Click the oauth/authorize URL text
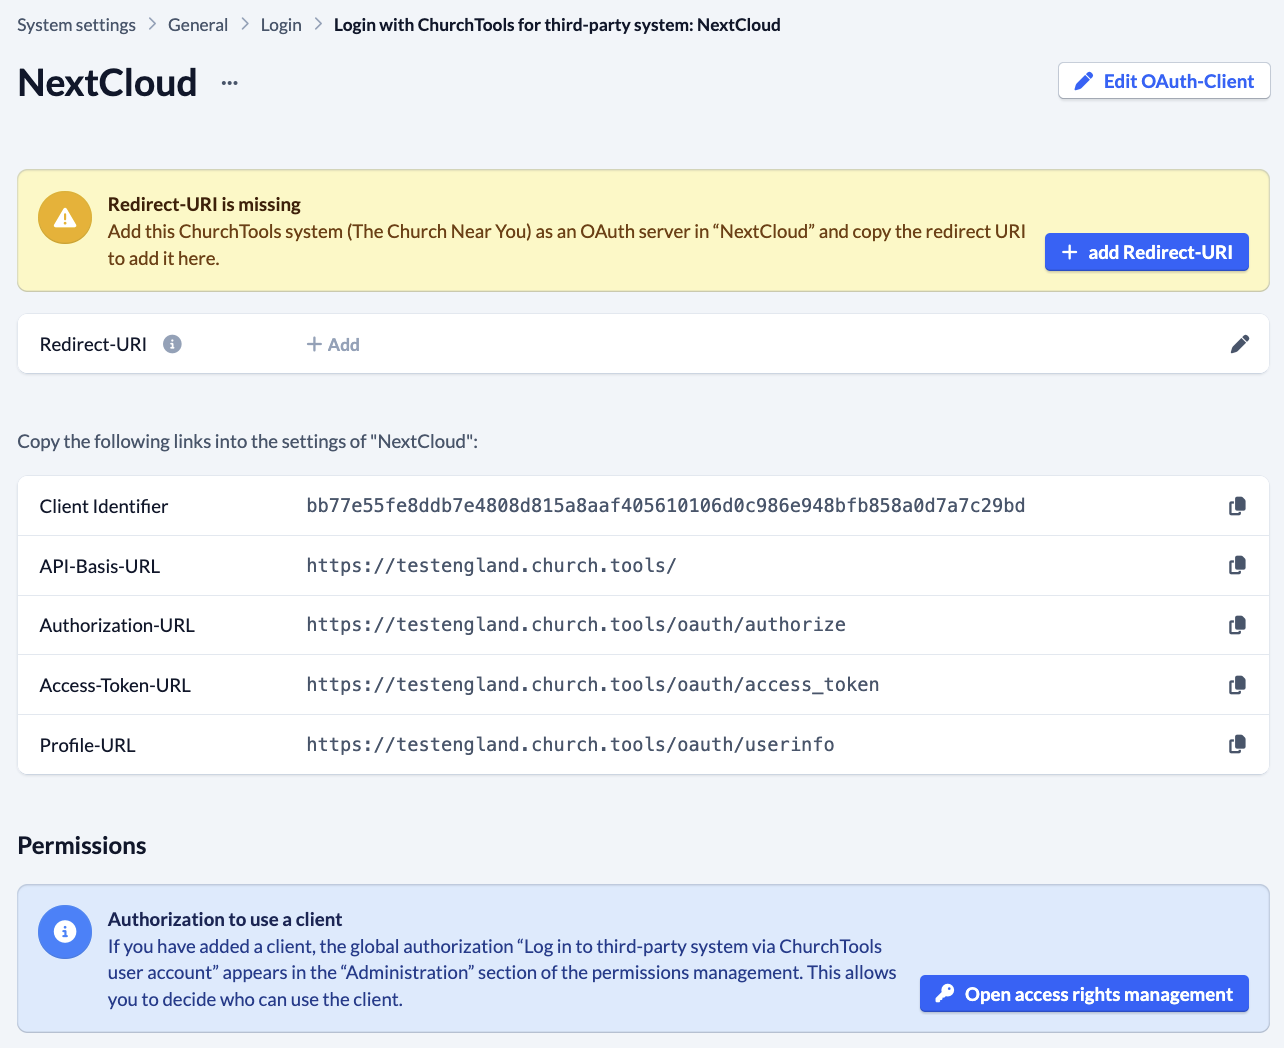 click(576, 625)
